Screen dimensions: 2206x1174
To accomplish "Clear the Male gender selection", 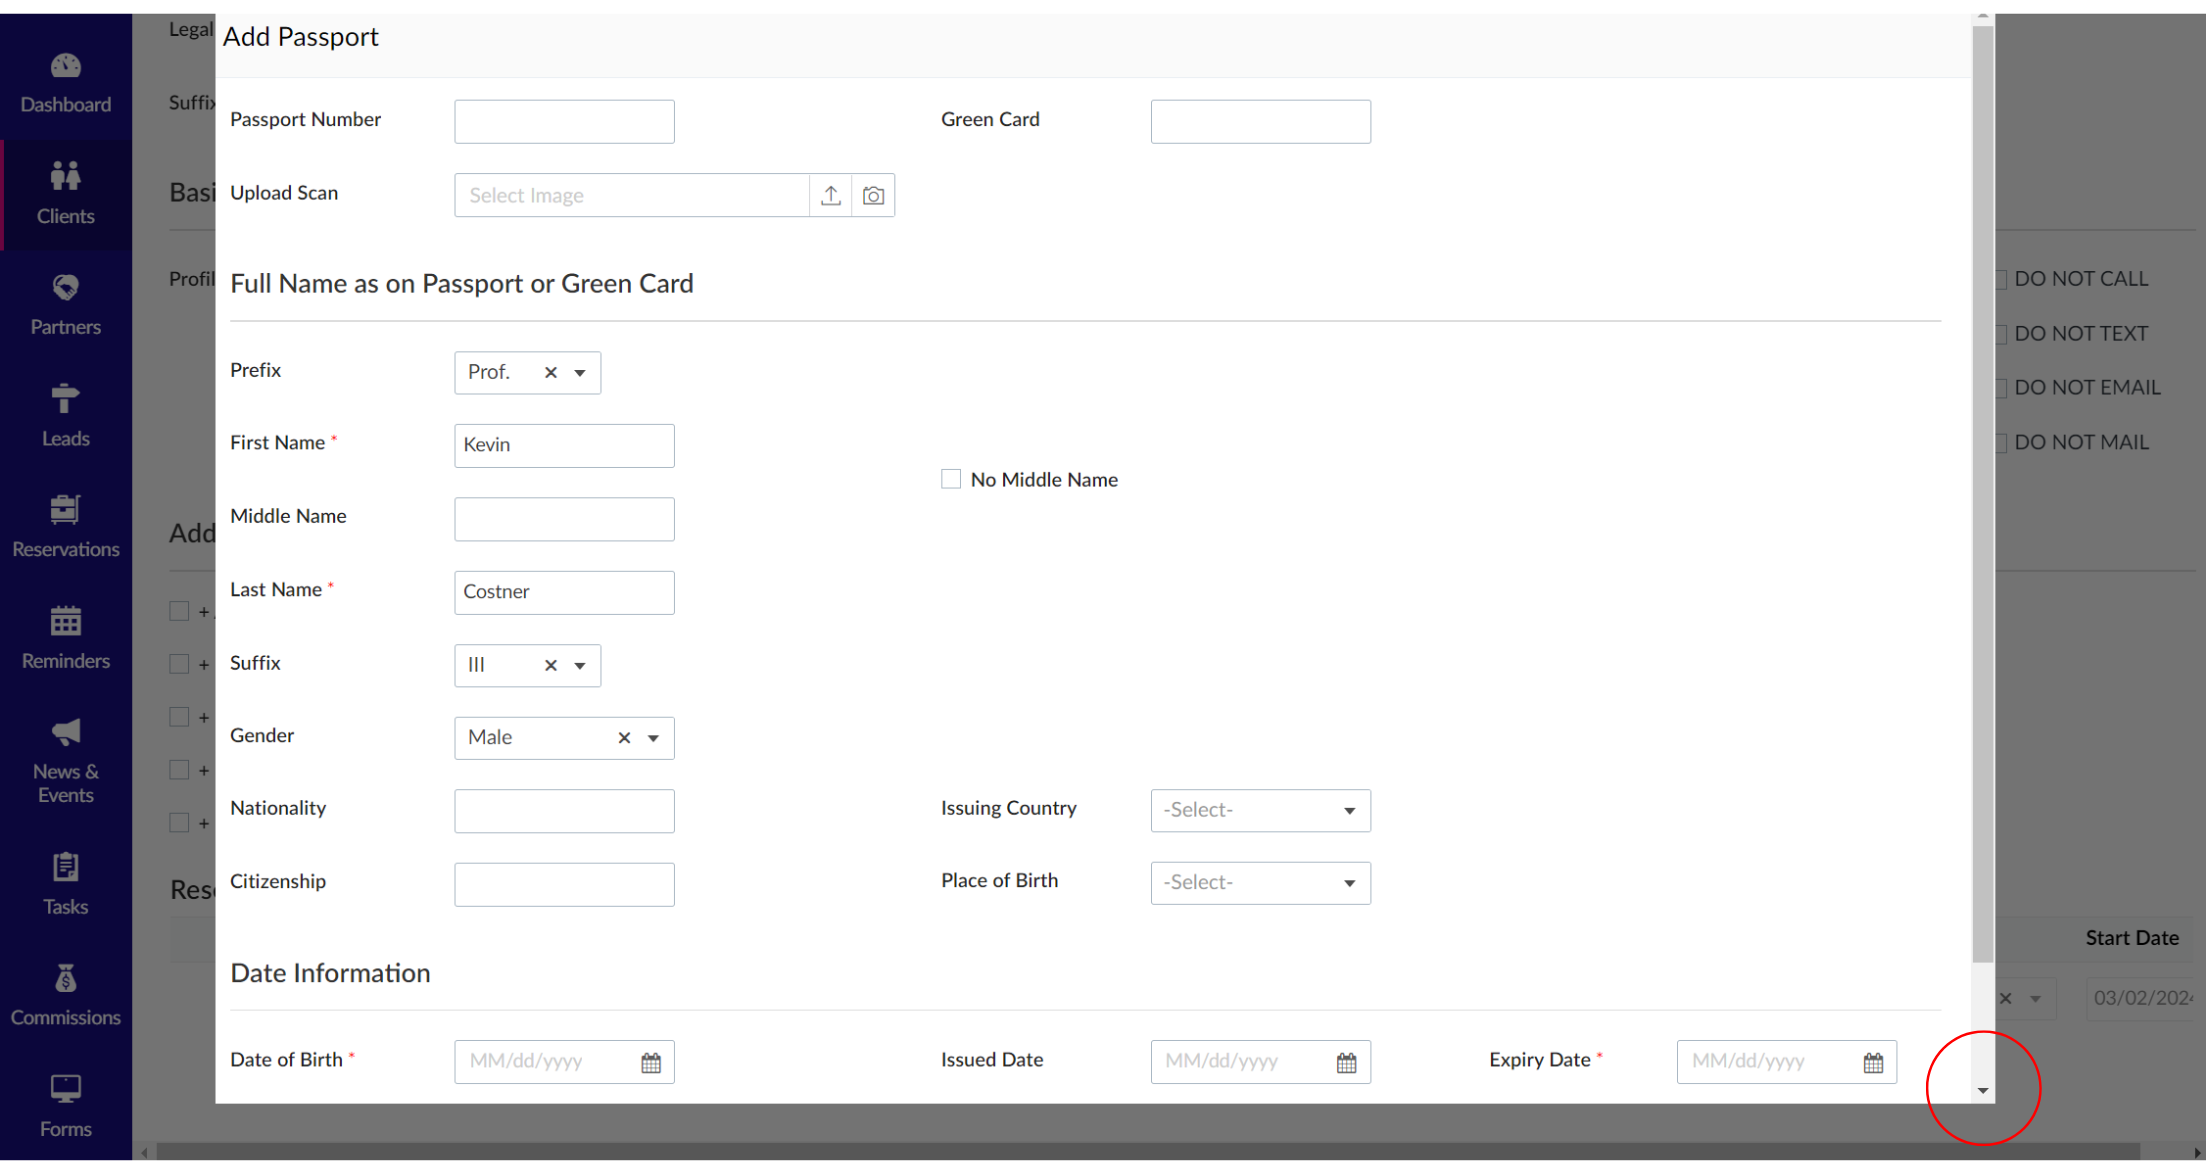I will [624, 738].
